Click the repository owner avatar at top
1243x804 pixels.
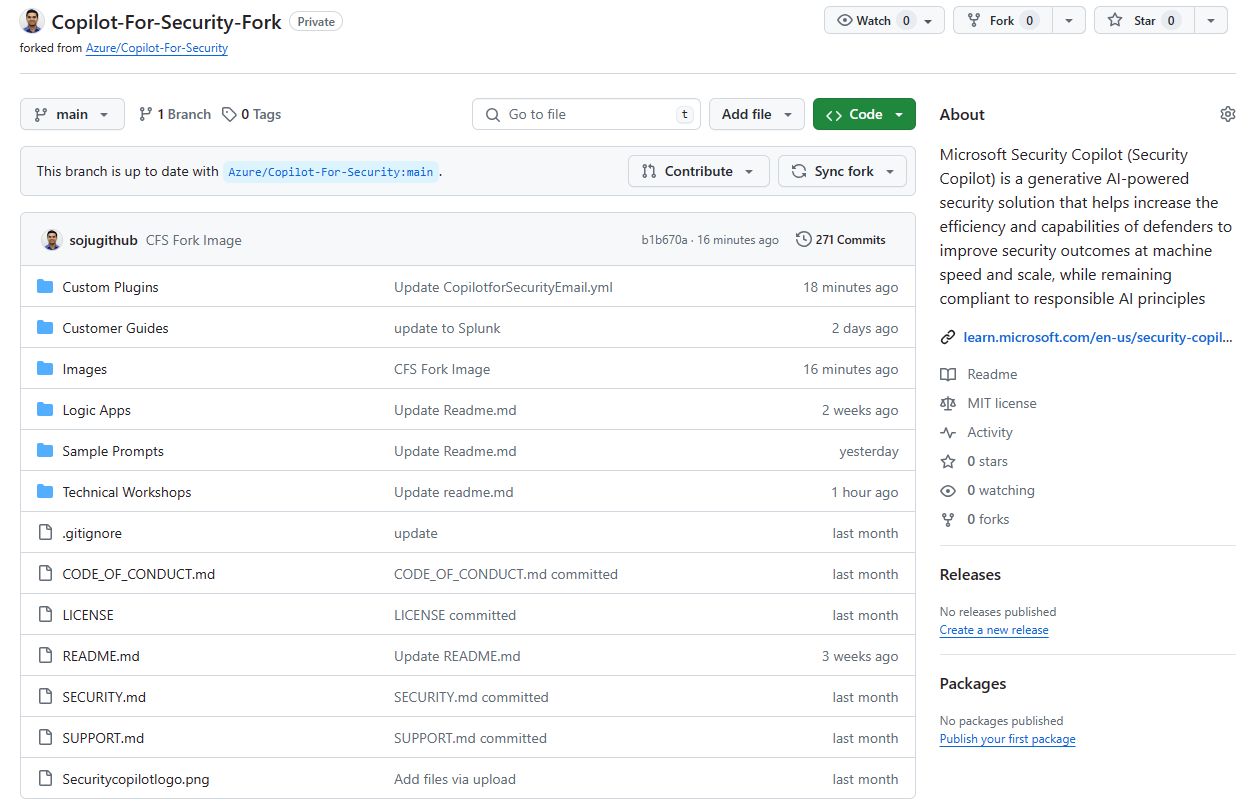click(x=32, y=21)
